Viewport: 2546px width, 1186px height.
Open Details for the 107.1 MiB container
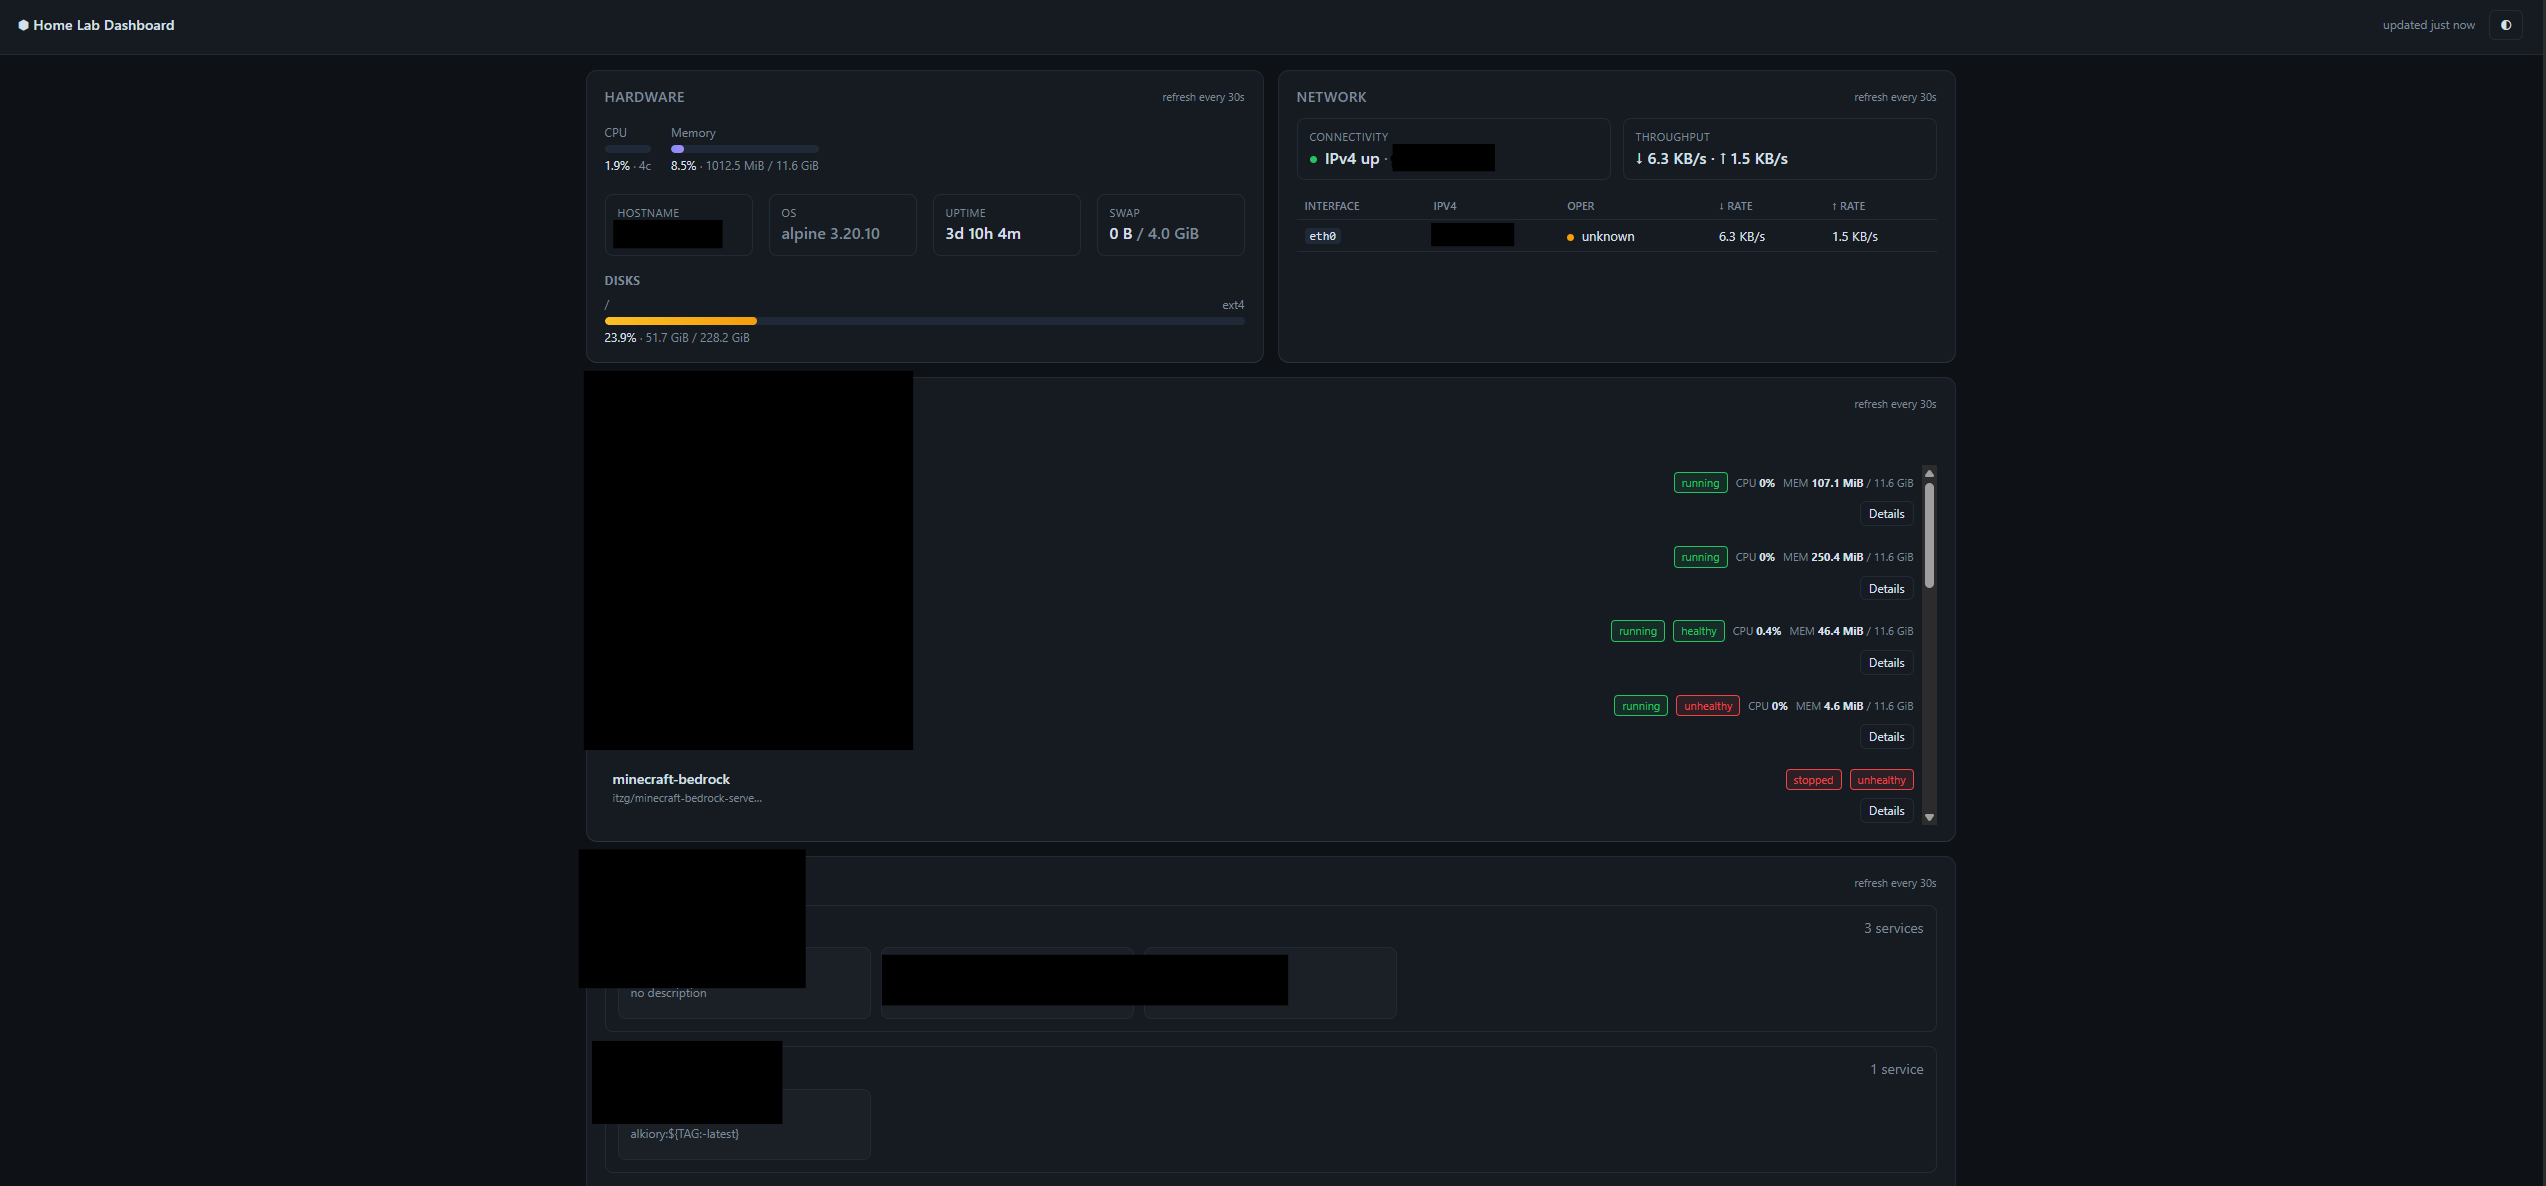[x=1886, y=514]
